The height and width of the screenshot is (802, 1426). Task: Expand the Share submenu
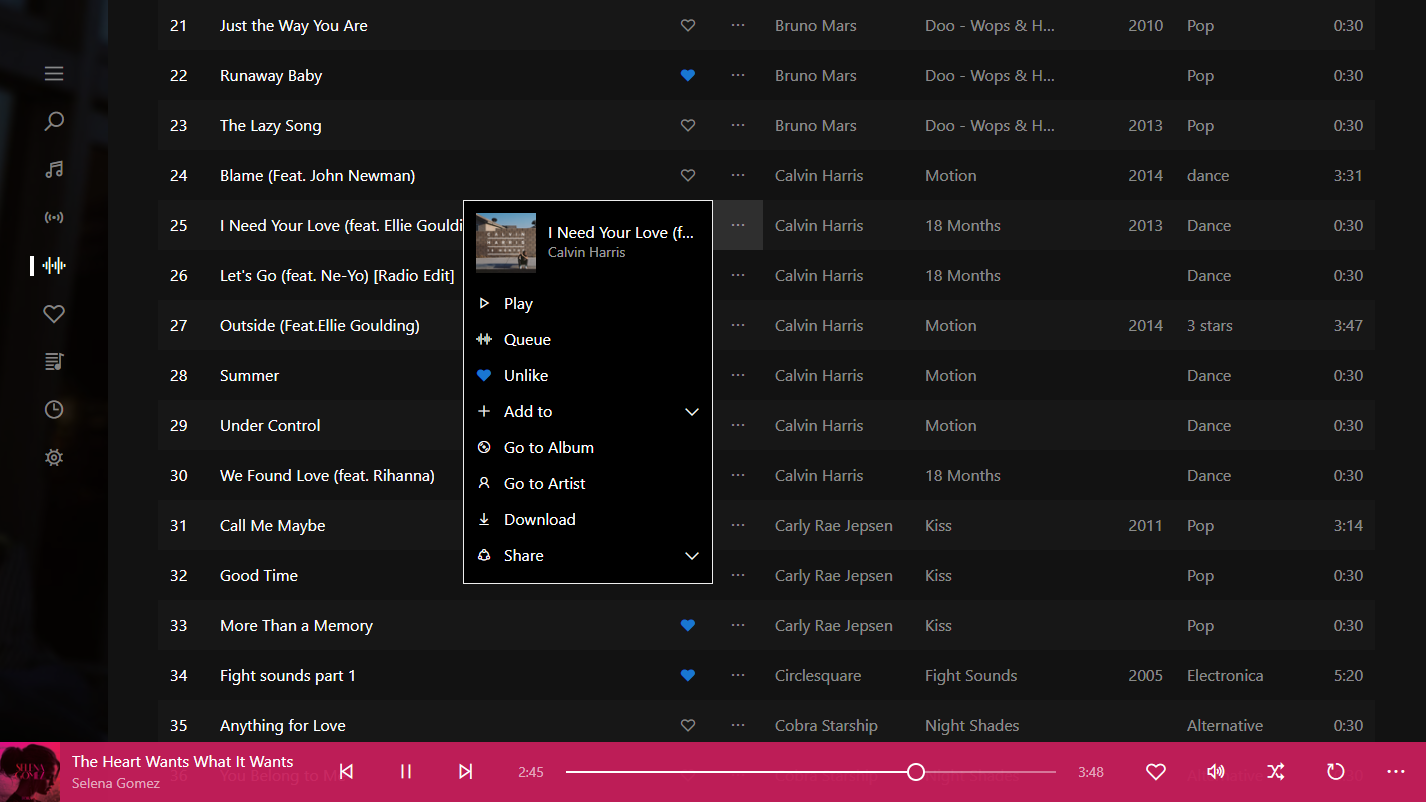point(524,555)
